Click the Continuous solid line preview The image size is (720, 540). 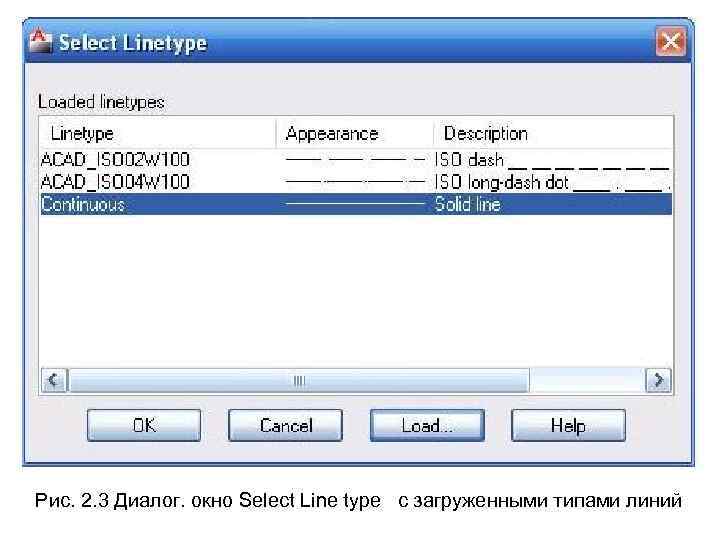pos(355,203)
